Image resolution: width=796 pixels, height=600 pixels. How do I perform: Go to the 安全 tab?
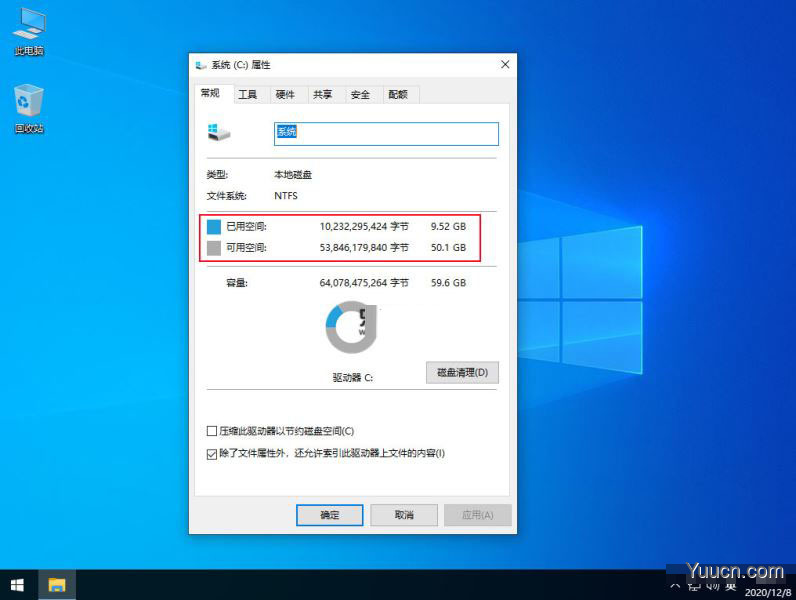(360, 94)
